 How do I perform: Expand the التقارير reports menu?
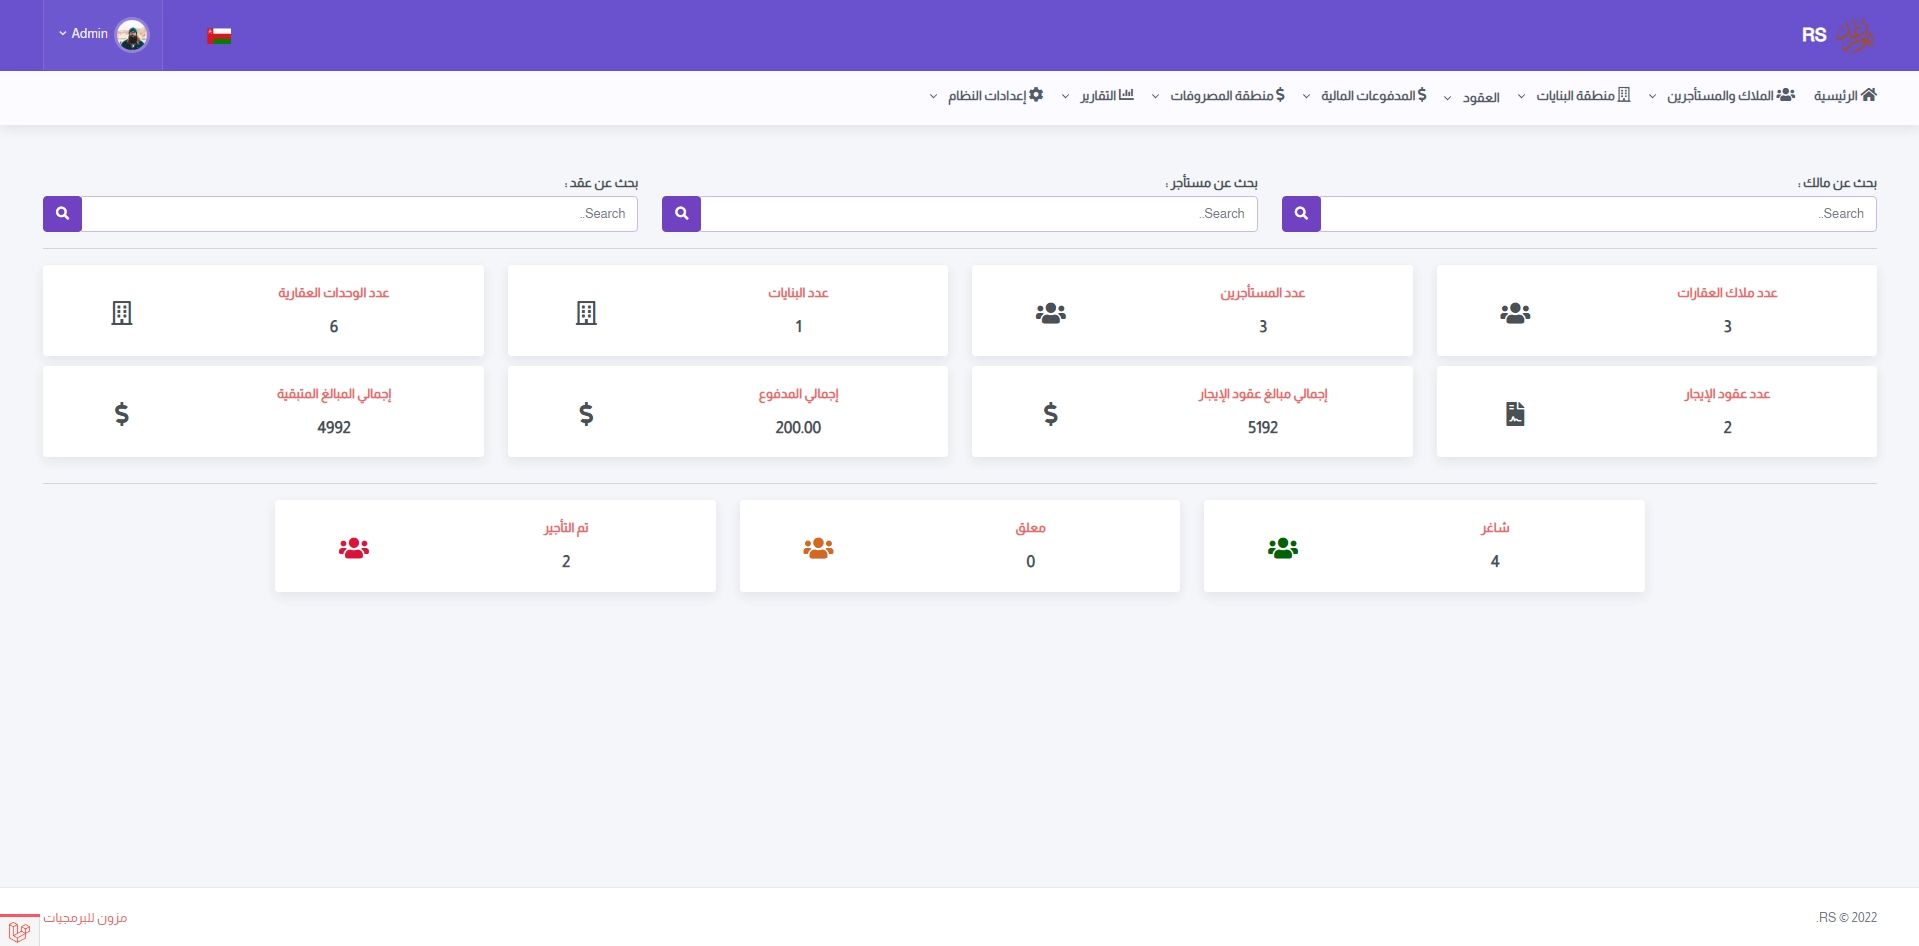[x=1098, y=96]
